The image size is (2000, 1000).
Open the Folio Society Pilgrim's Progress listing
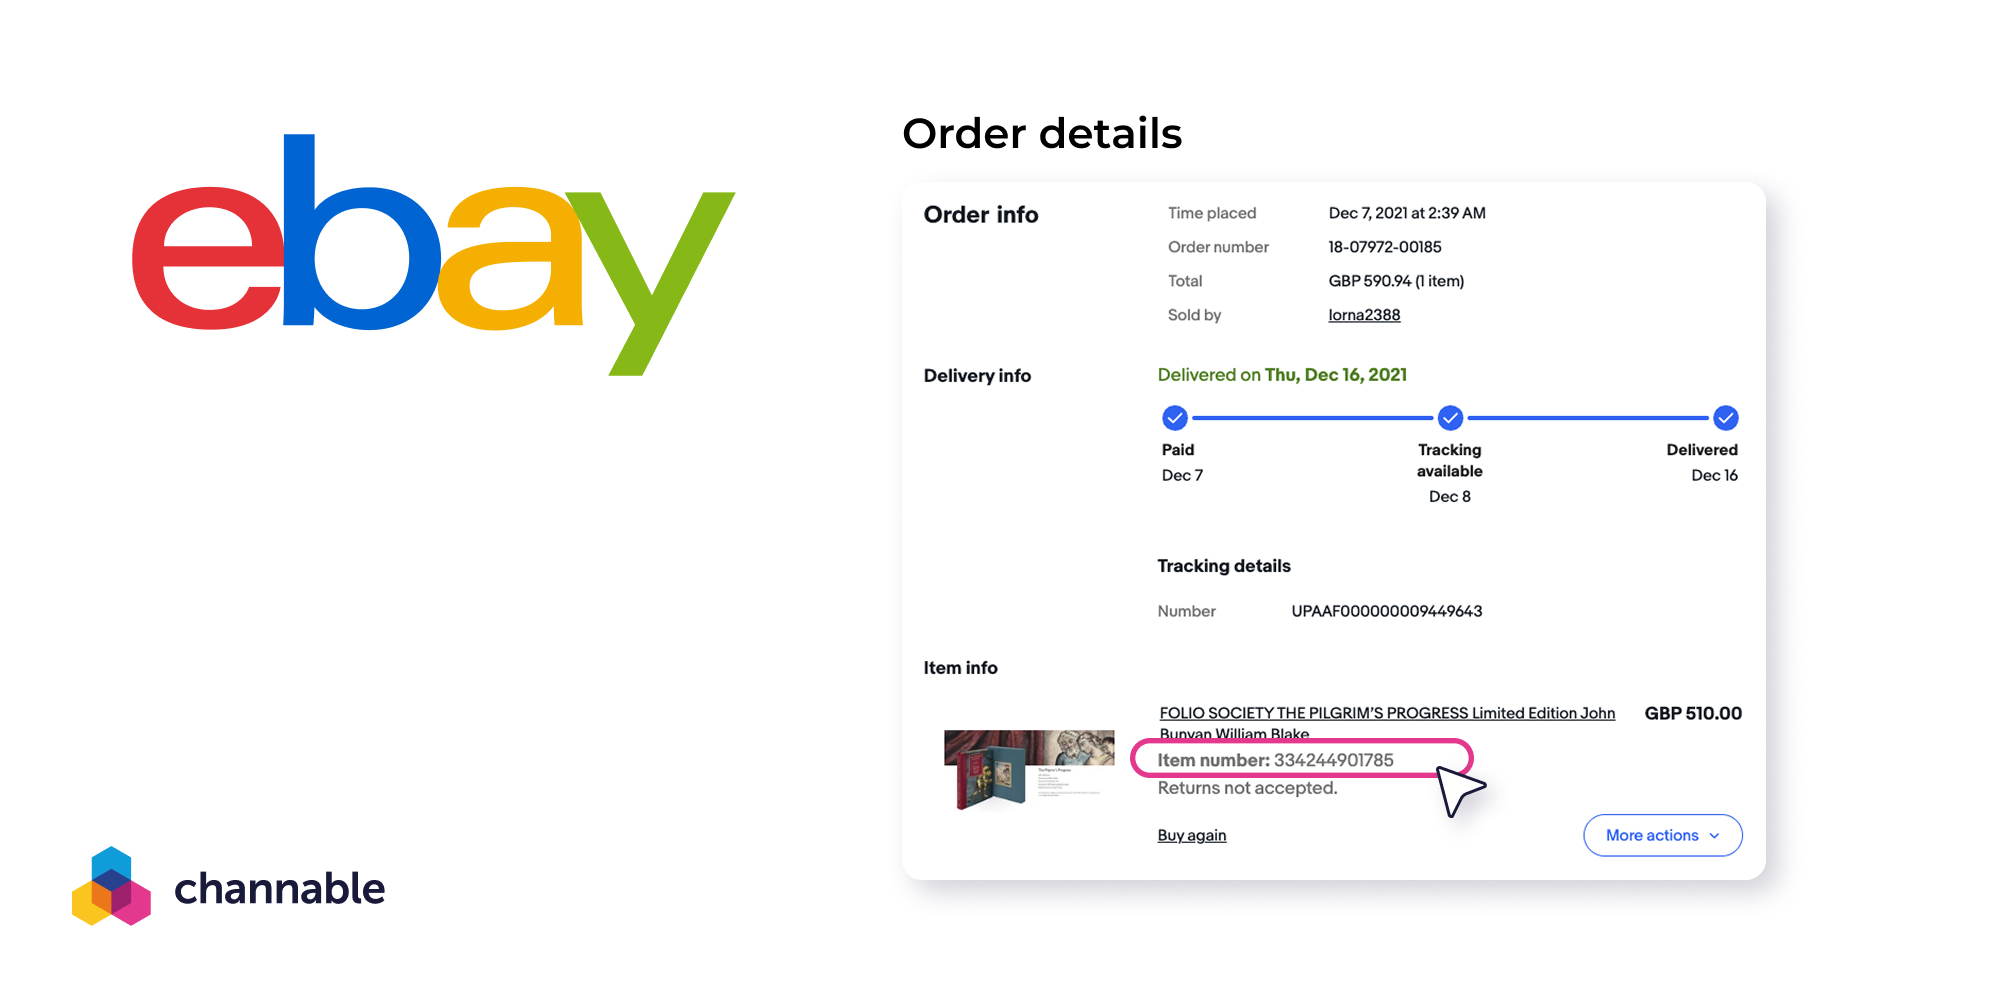click(1387, 722)
